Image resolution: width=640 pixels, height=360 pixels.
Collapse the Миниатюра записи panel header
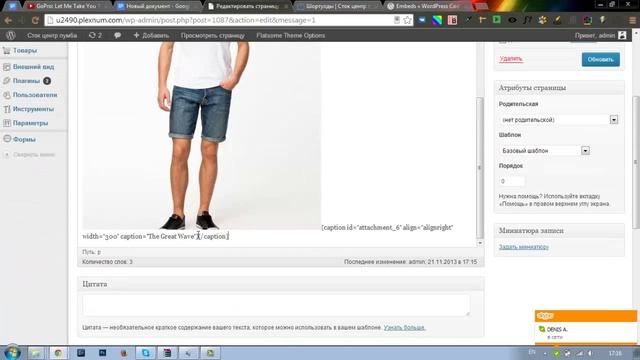click(x=559, y=231)
